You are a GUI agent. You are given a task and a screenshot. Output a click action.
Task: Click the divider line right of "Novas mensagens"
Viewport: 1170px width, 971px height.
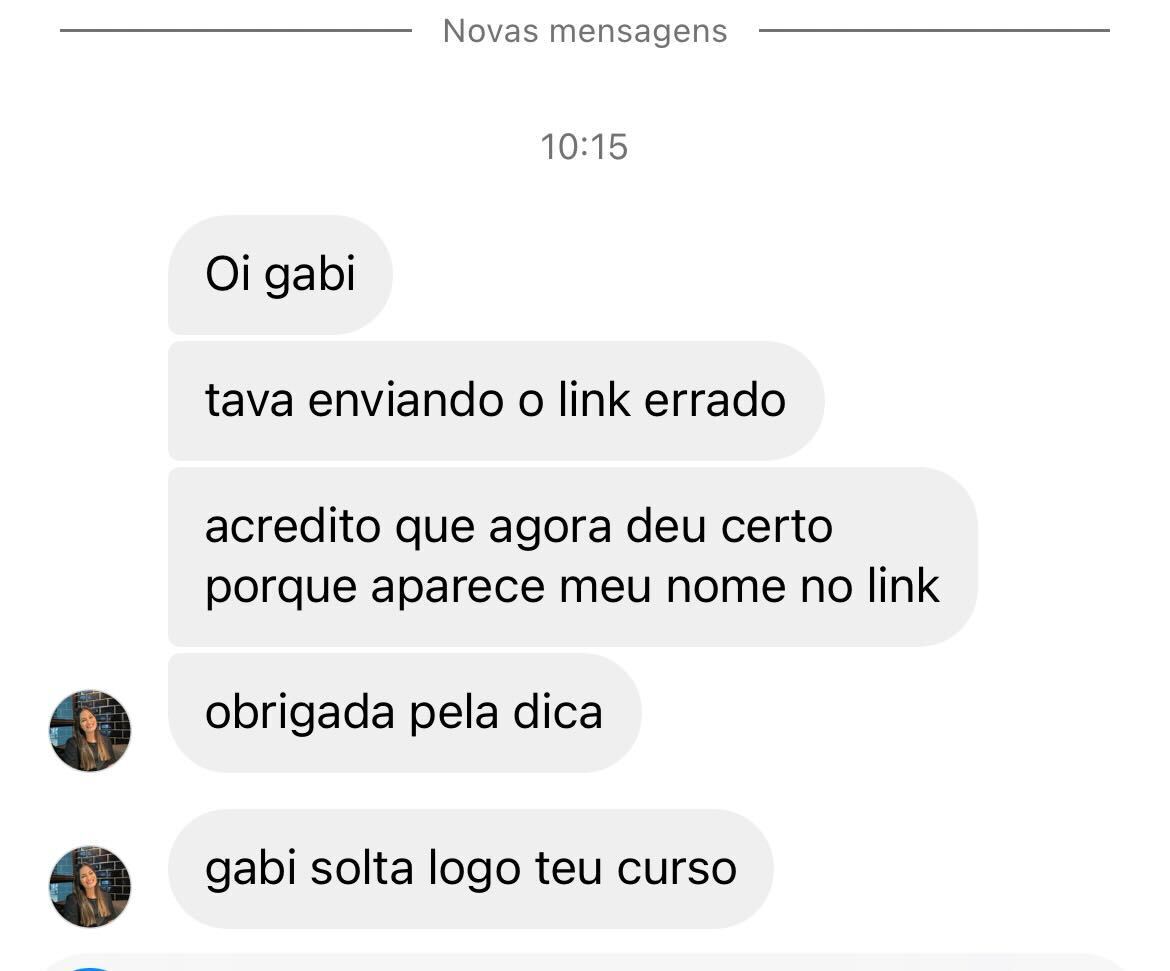point(934,31)
